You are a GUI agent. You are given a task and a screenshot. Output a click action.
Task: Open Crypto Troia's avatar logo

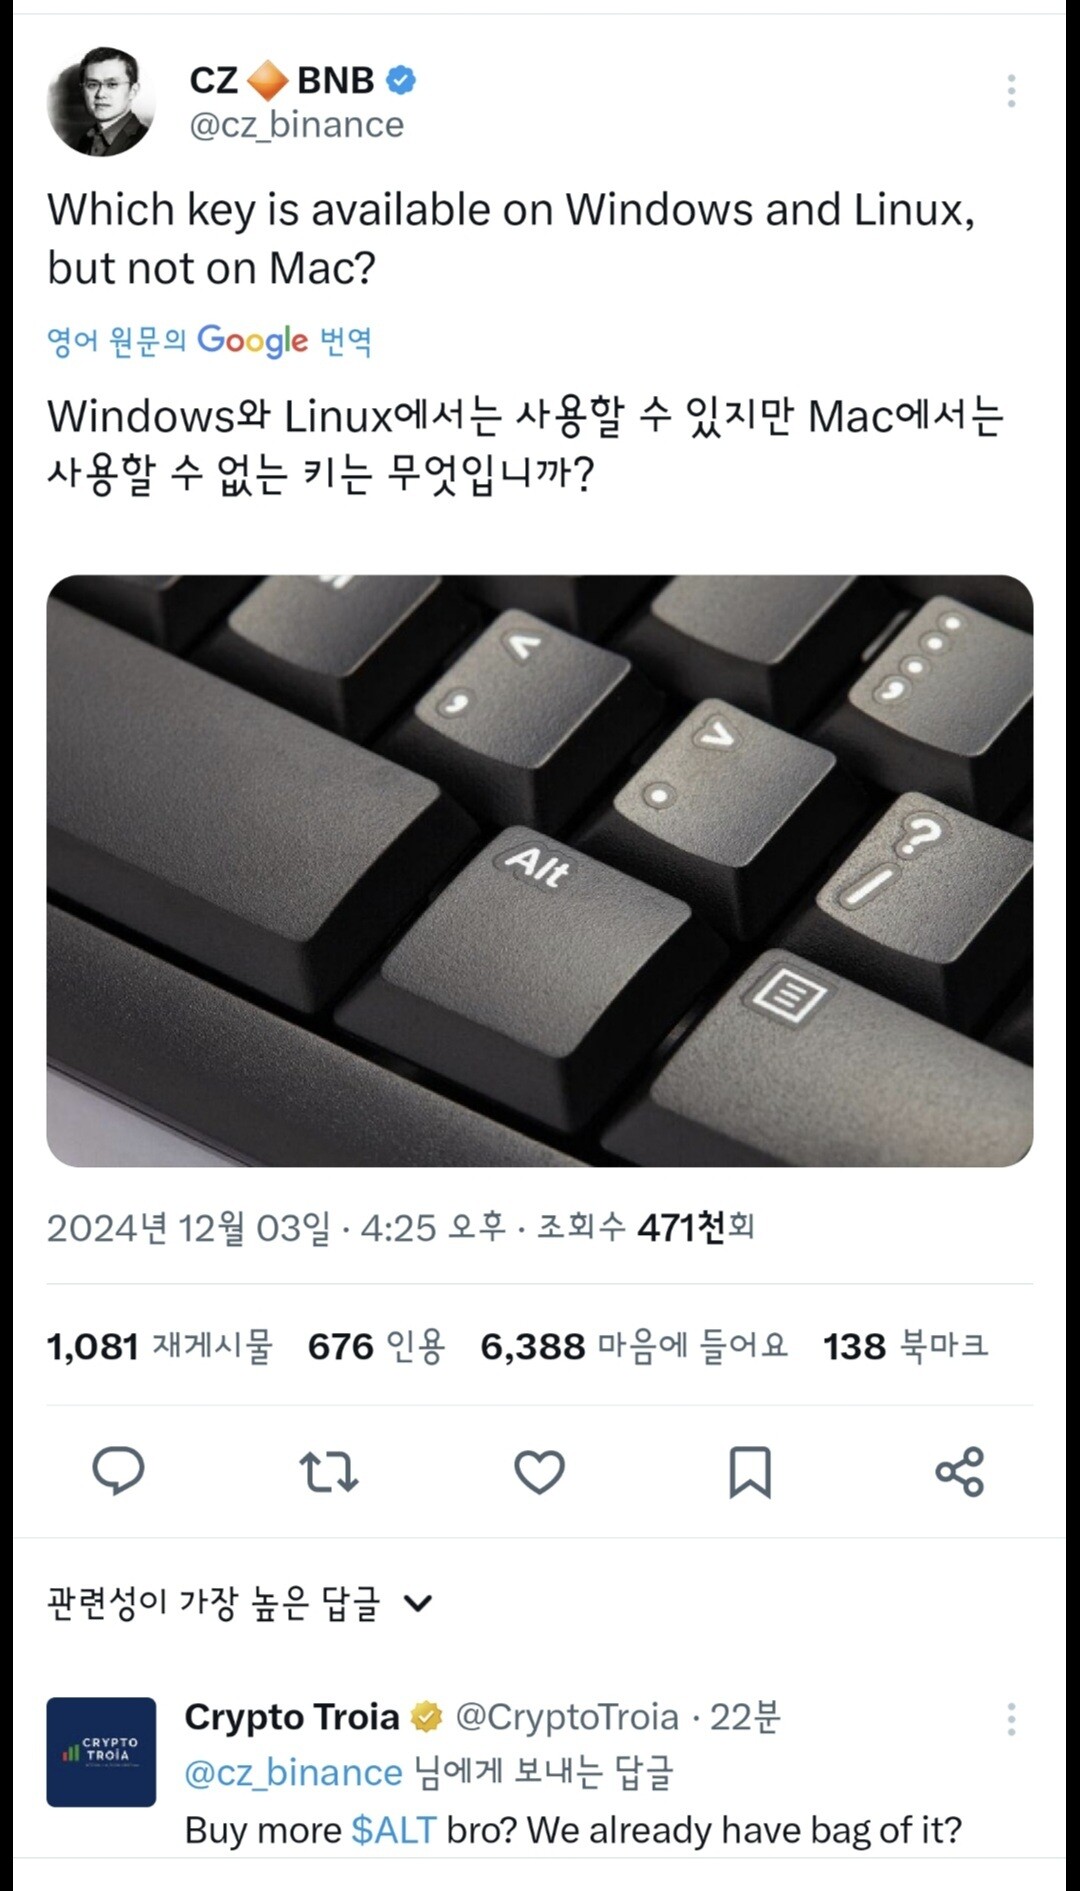tap(101, 1752)
